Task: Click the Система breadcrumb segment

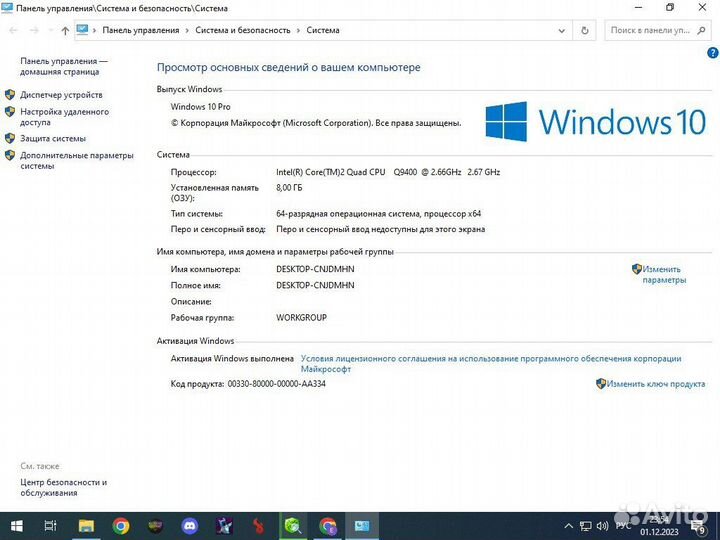Action: 323,30
